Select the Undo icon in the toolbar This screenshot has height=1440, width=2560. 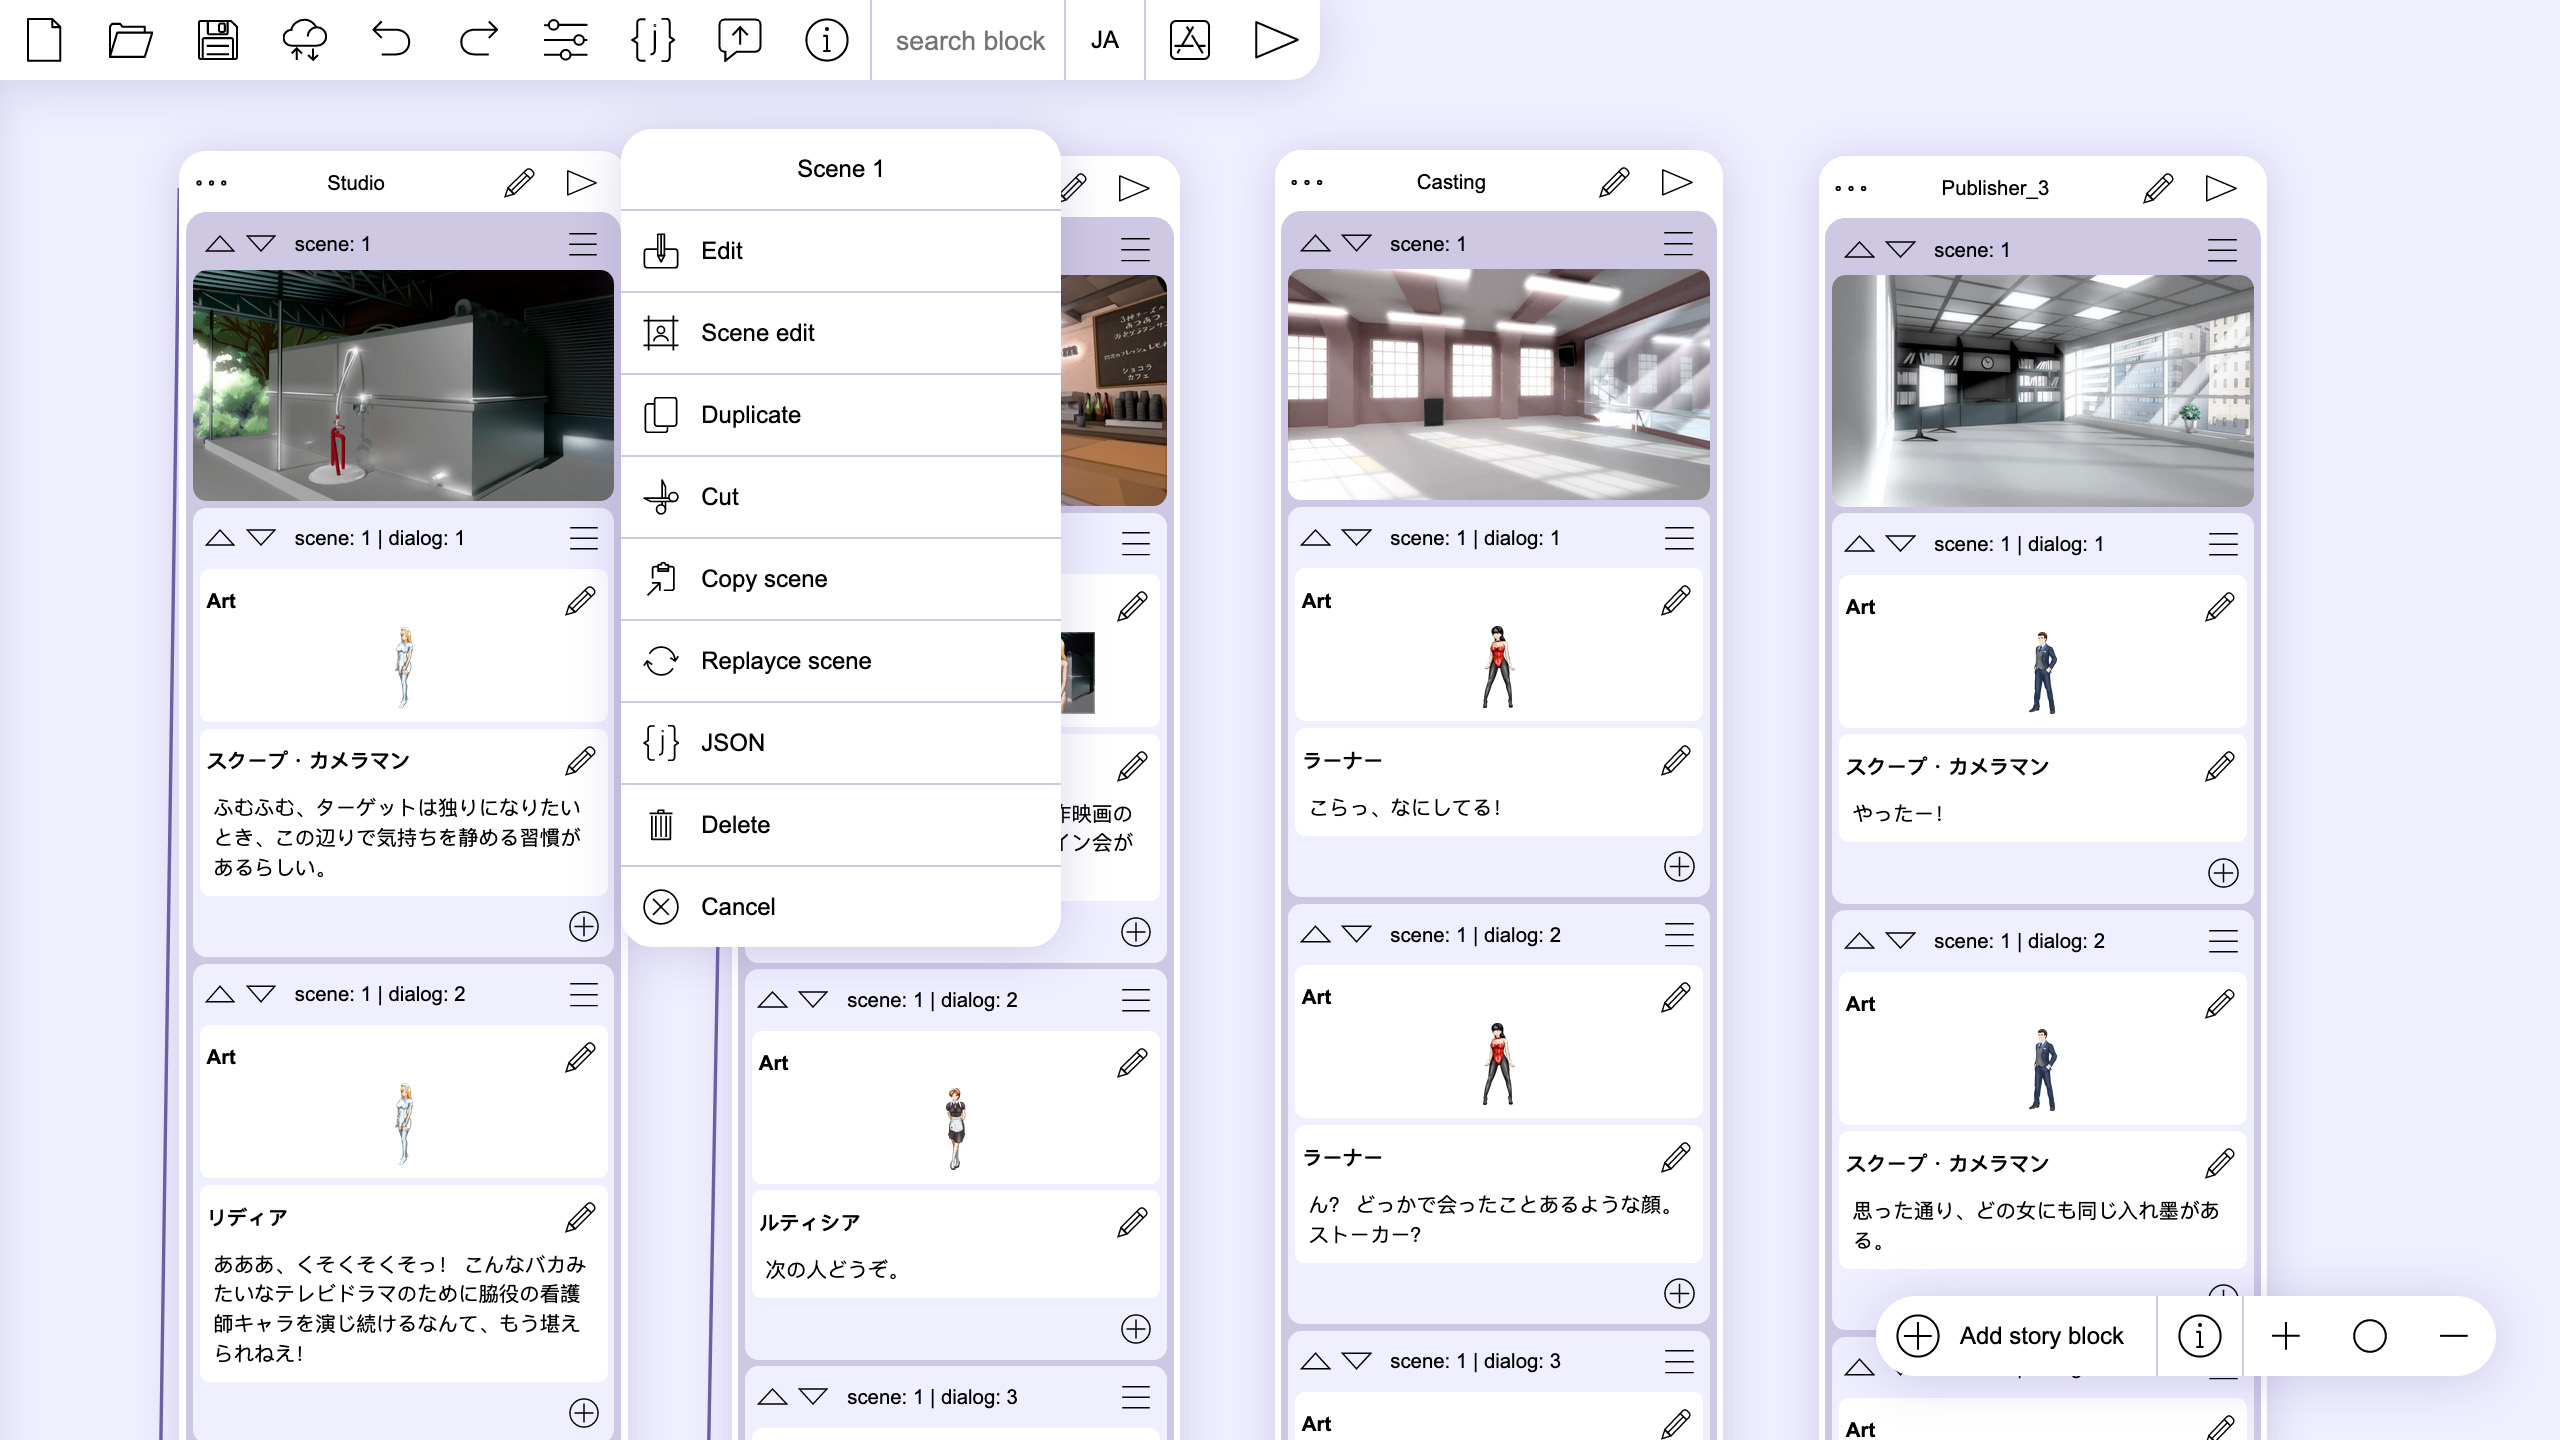[391, 40]
